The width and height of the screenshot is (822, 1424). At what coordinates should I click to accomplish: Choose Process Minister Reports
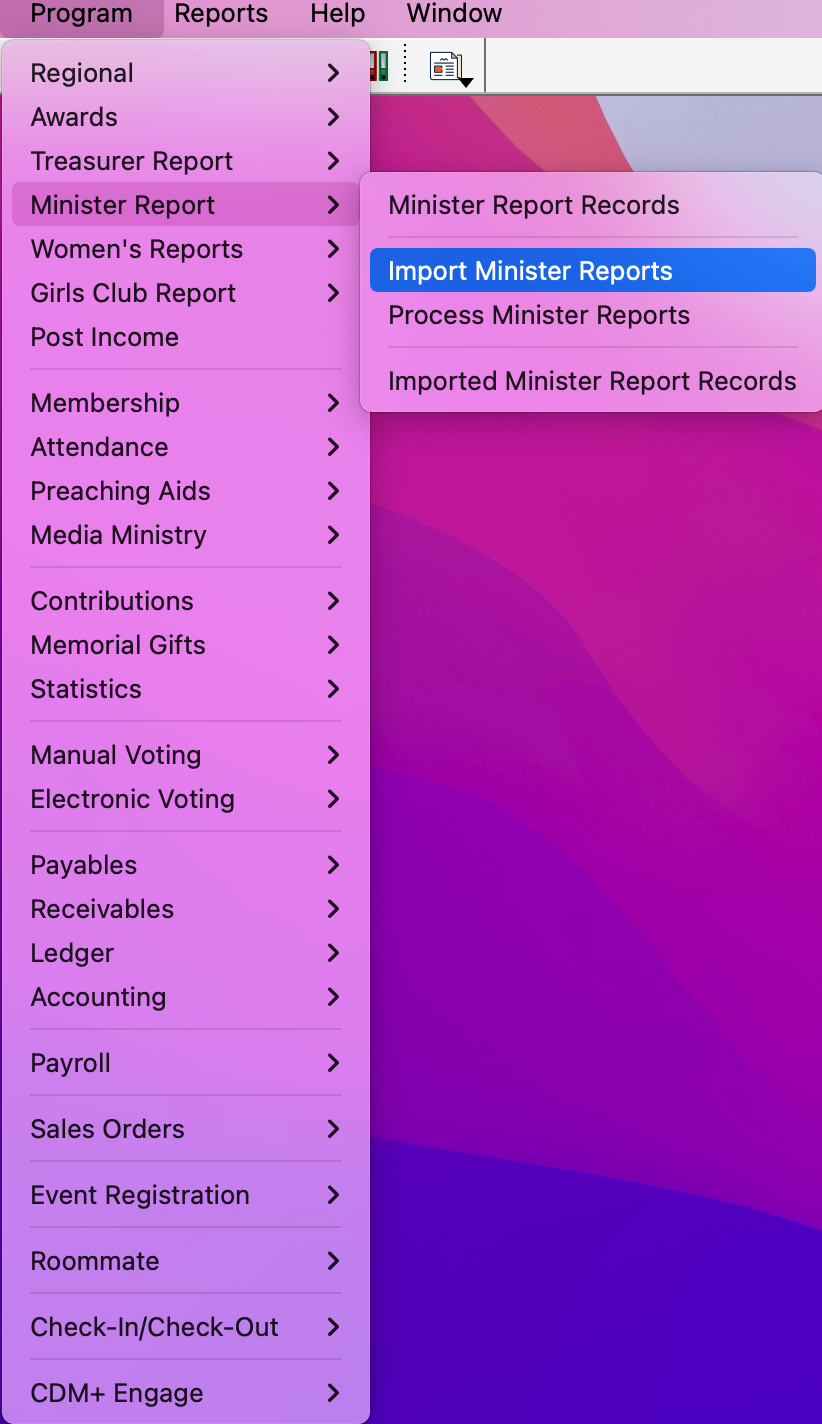click(x=539, y=315)
